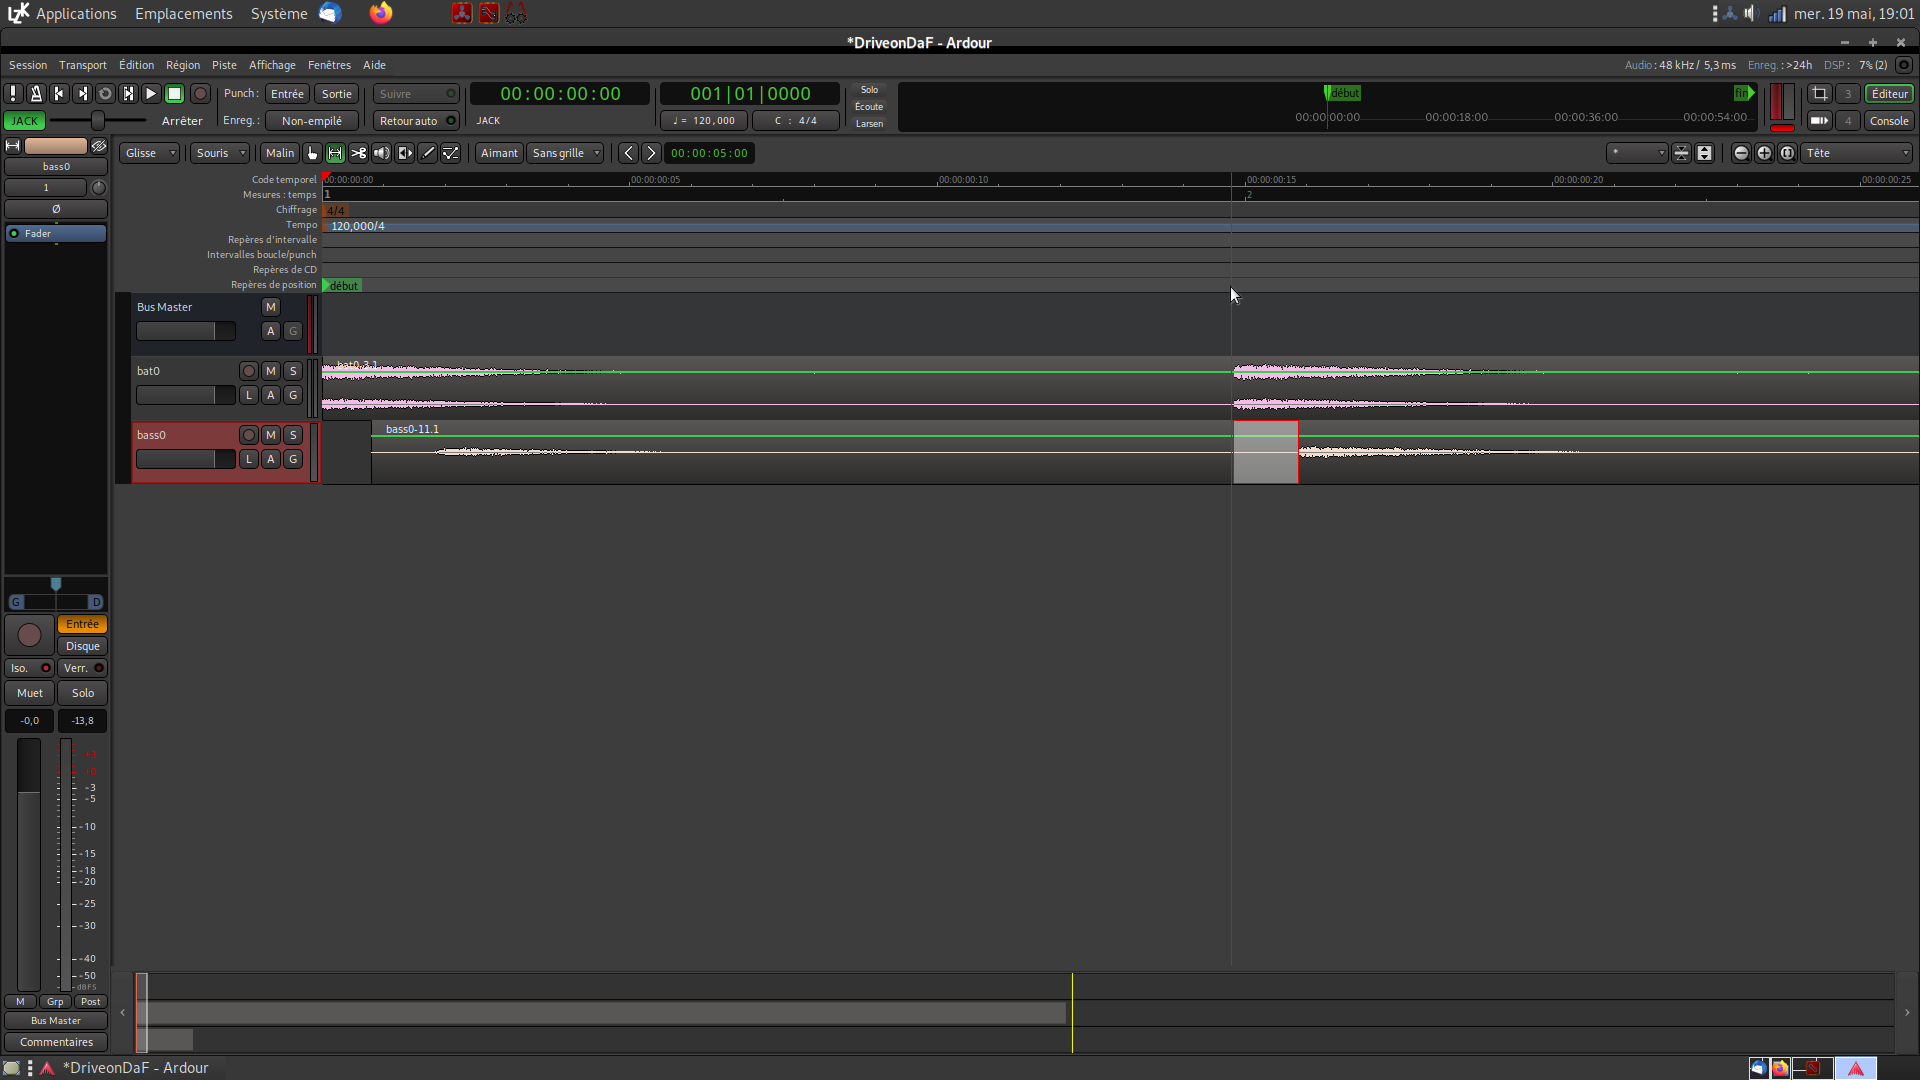The height and width of the screenshot is (1080, 1920).
Task: Toggle the metronome click button
Action: (36, 93)
